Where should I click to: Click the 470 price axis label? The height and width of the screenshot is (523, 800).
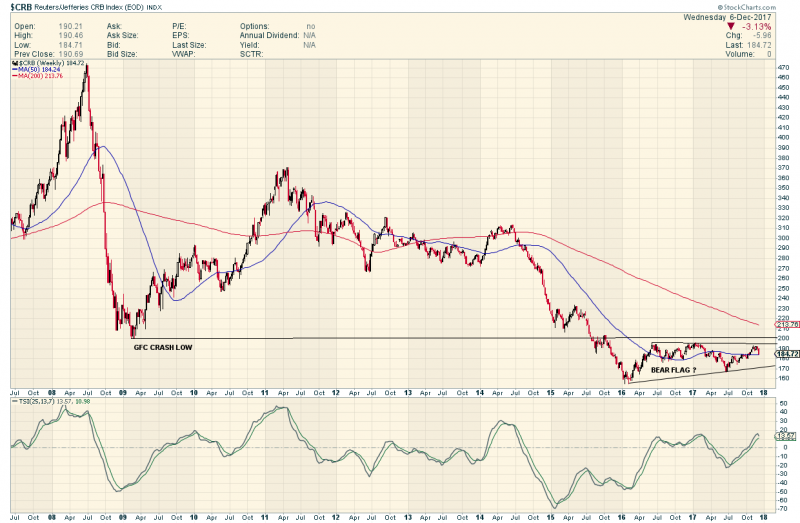pos(783,68)
